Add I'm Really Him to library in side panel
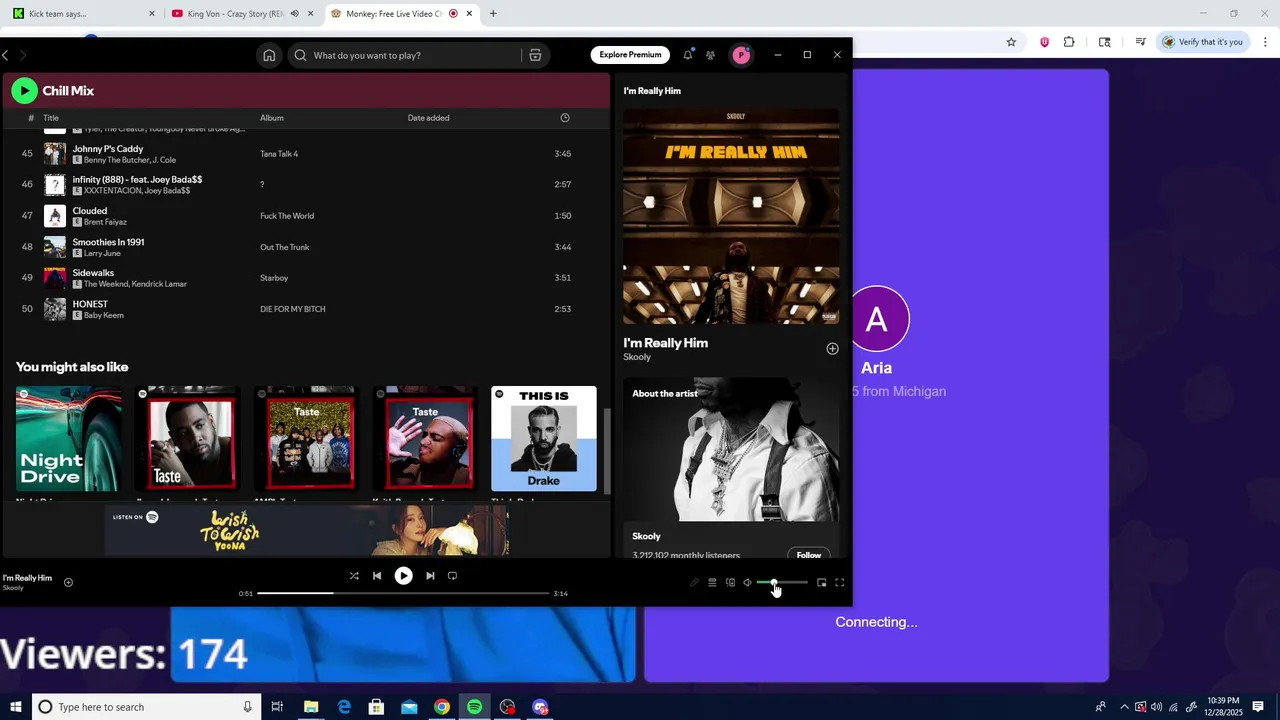Image resolution: width=1280 pixels, height=720 pixels. click(x=832, y=349)
